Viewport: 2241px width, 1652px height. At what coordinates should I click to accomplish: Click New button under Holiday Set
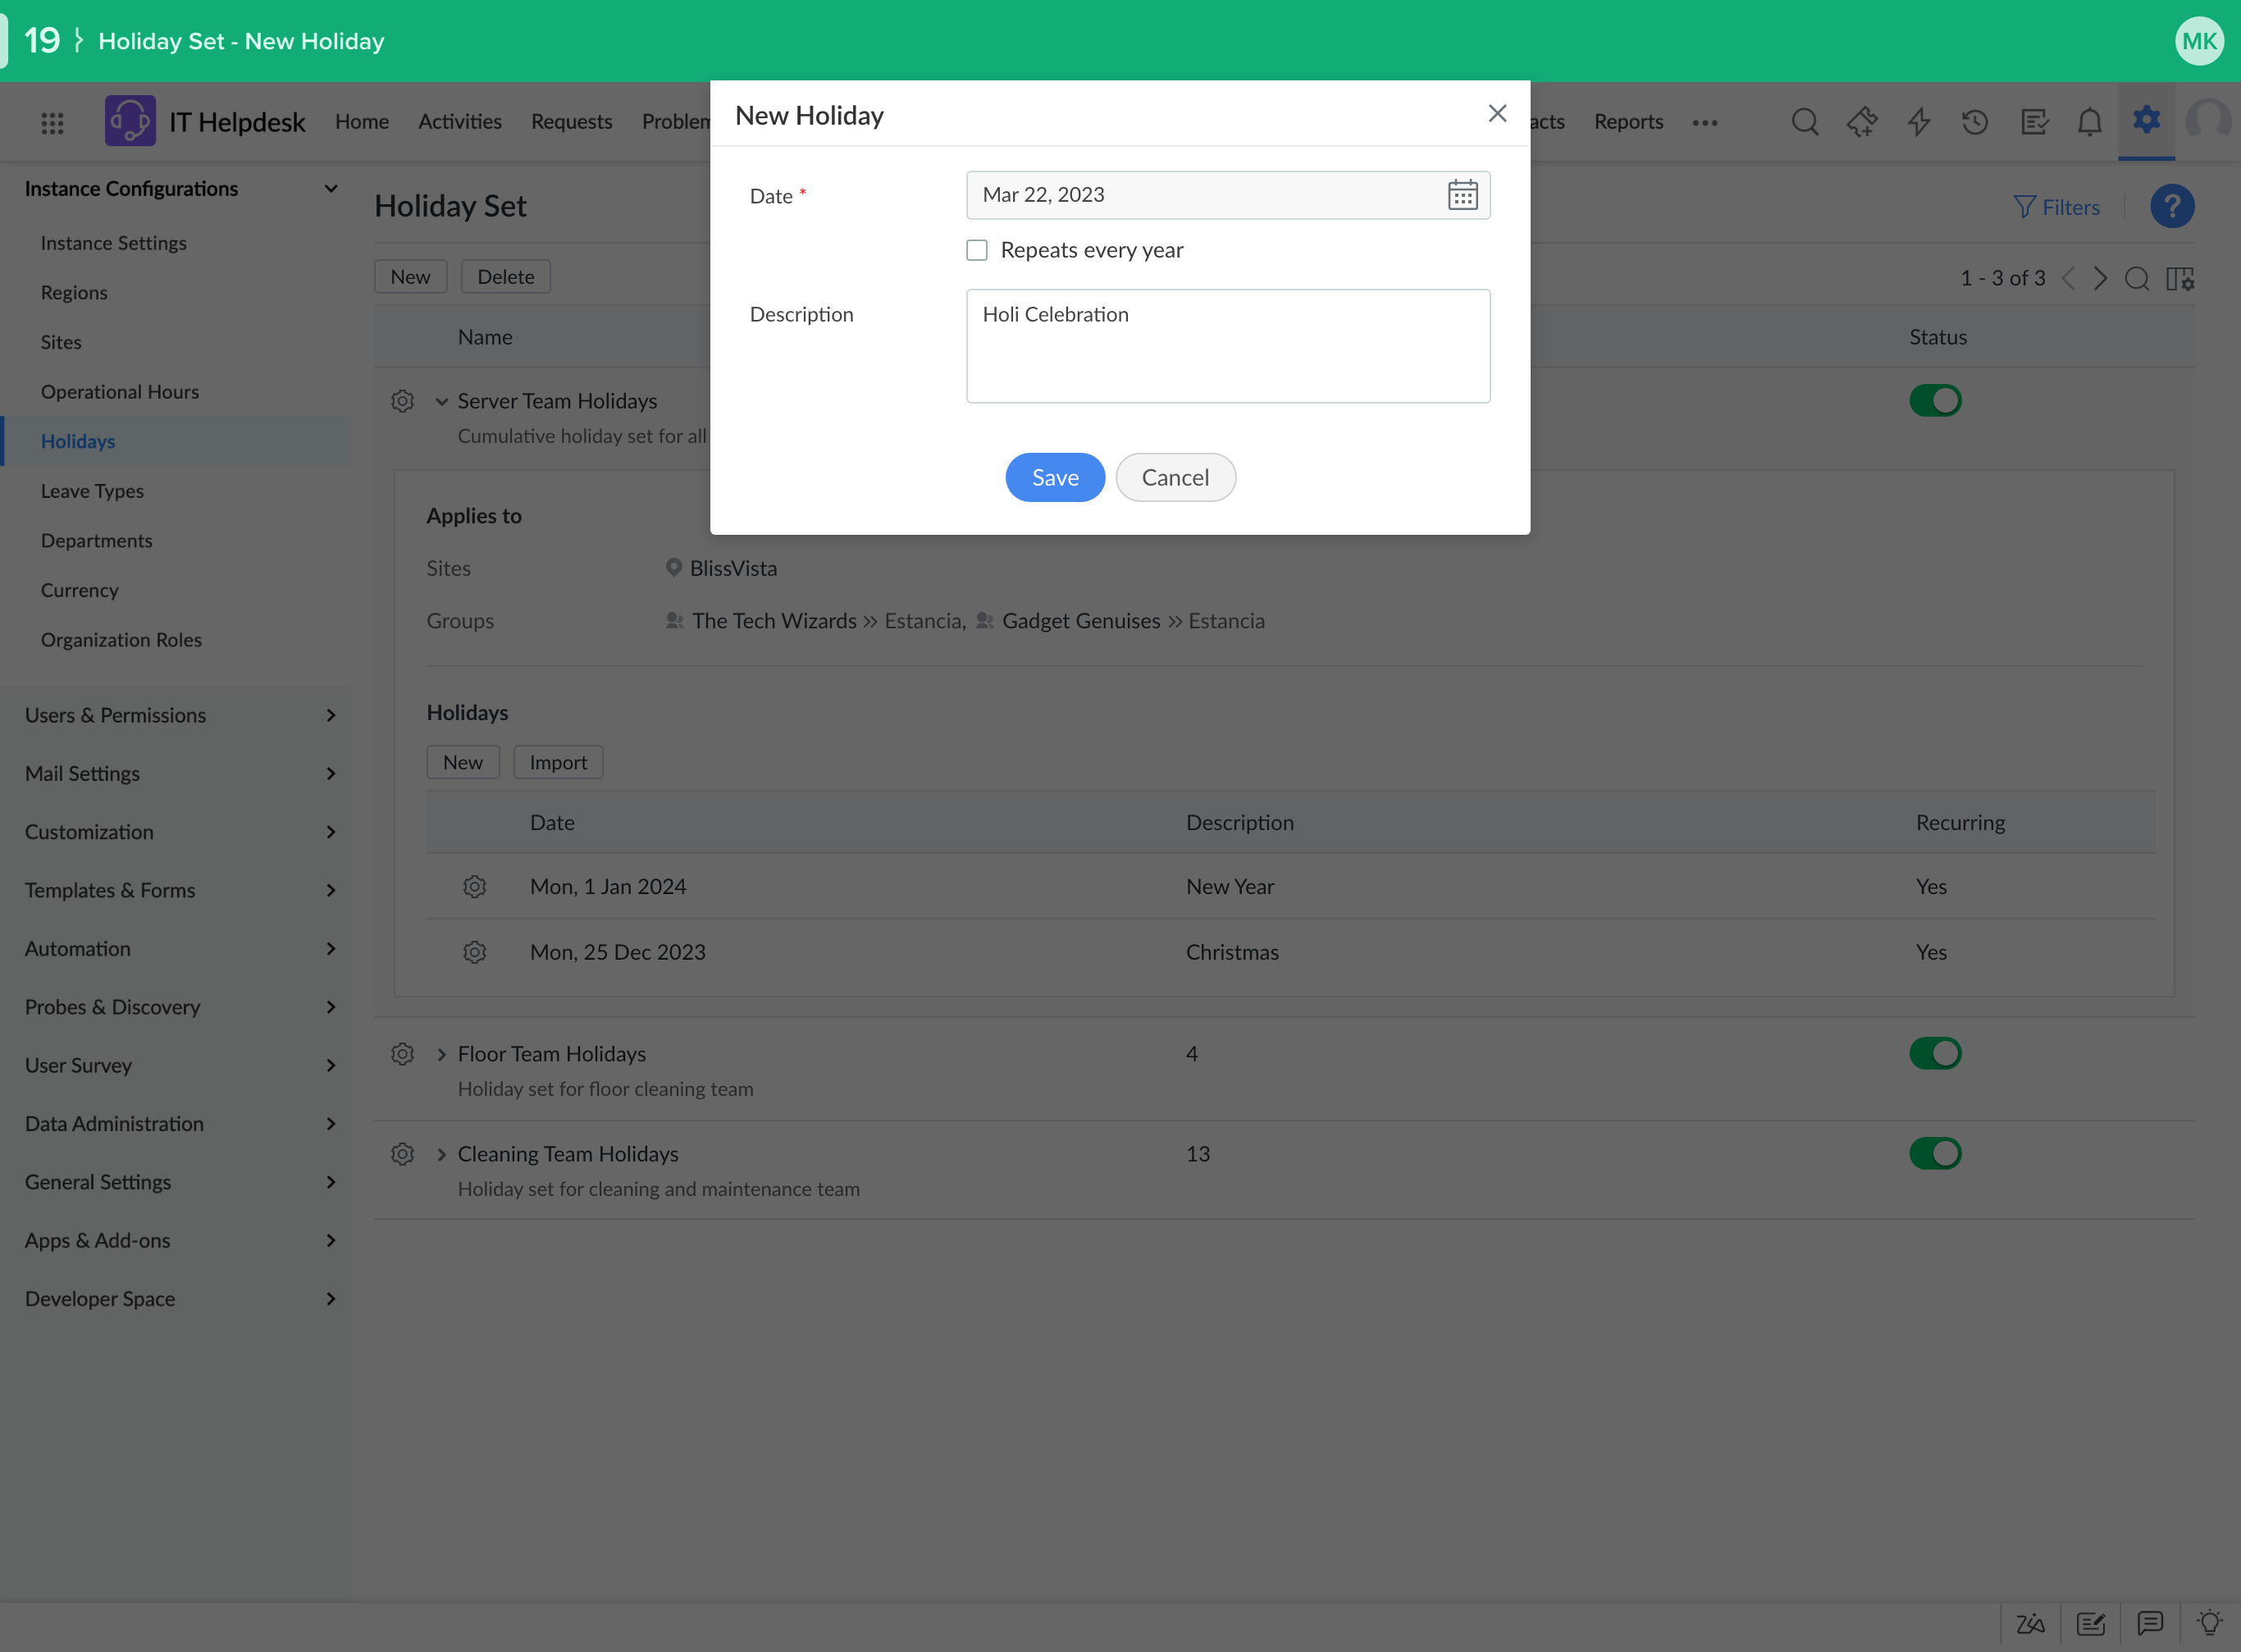pos(410,277)
